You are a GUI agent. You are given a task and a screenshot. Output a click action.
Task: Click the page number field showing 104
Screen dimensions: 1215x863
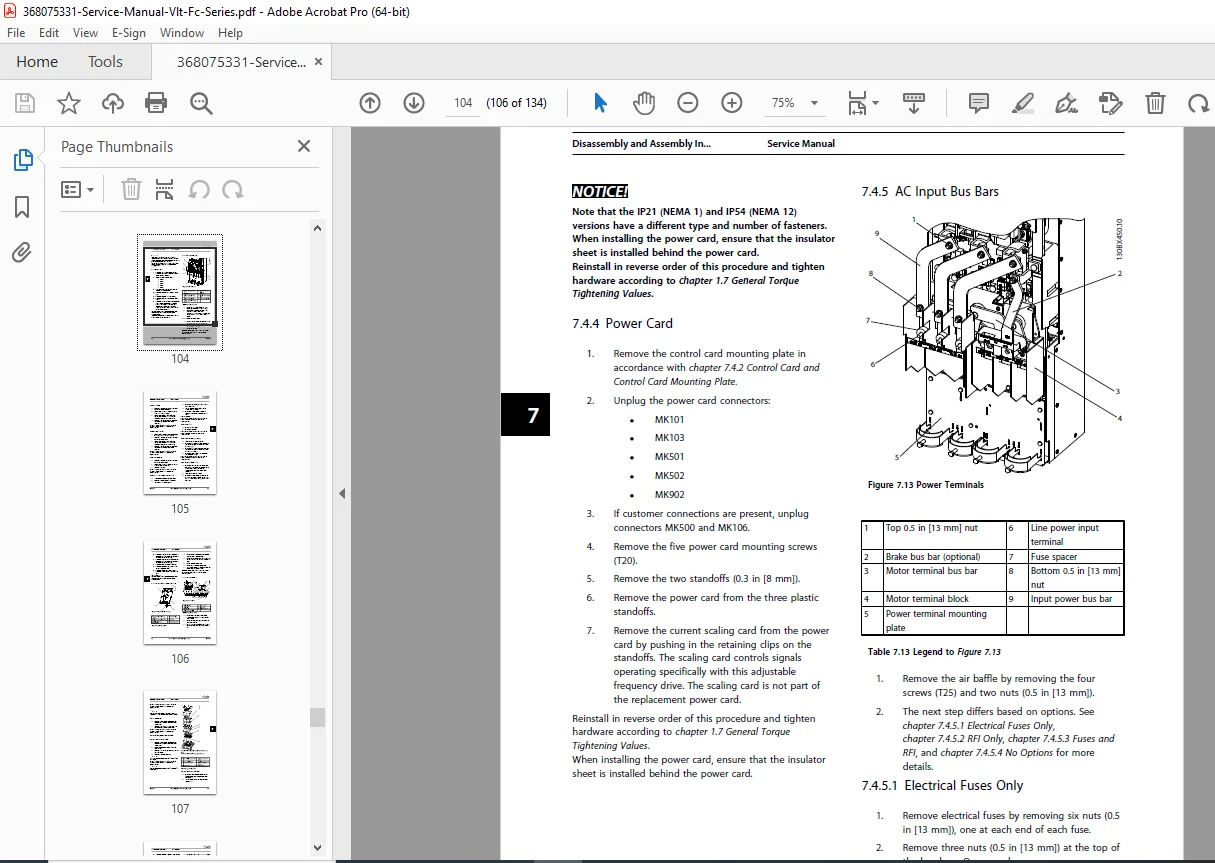click(x=463, y=103)
